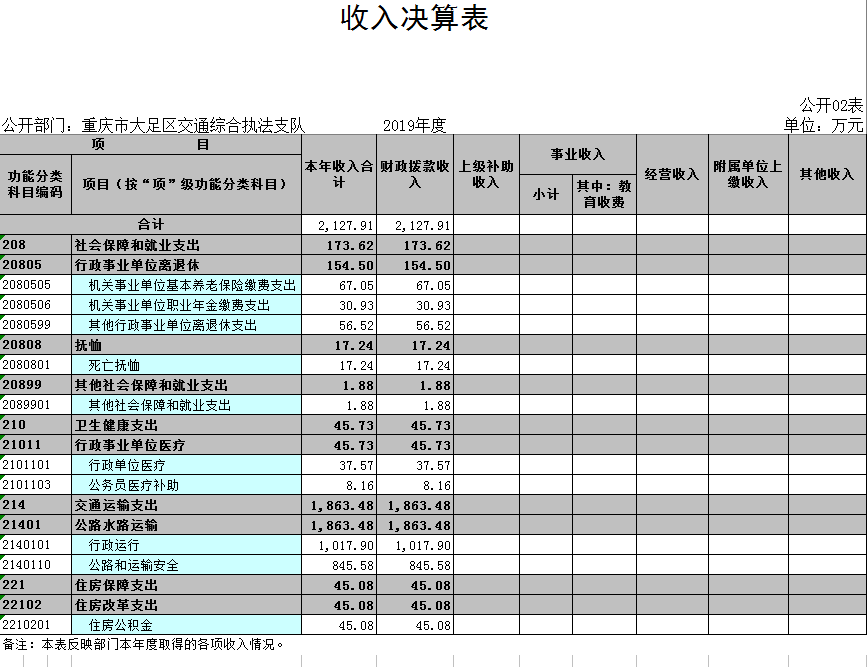
Task: Select the 小计 sub-header
Action: point(546,194)
